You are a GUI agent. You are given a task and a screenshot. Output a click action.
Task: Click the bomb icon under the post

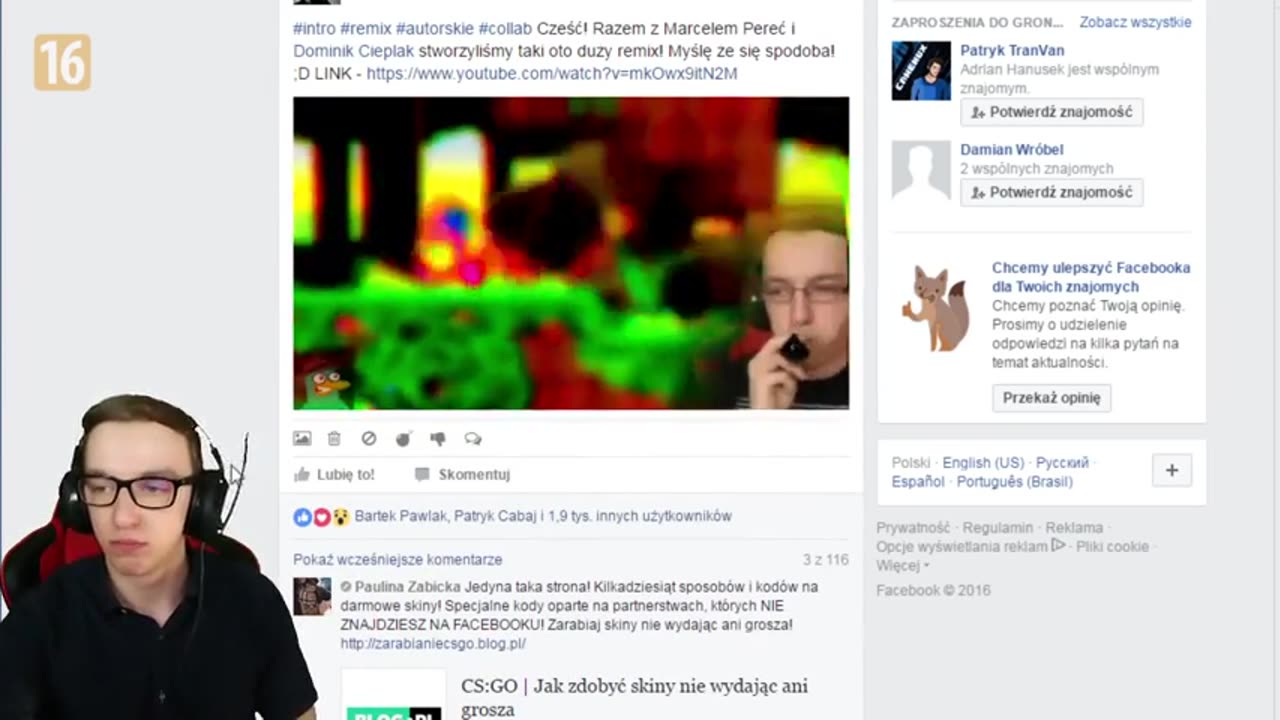[403, 438]
